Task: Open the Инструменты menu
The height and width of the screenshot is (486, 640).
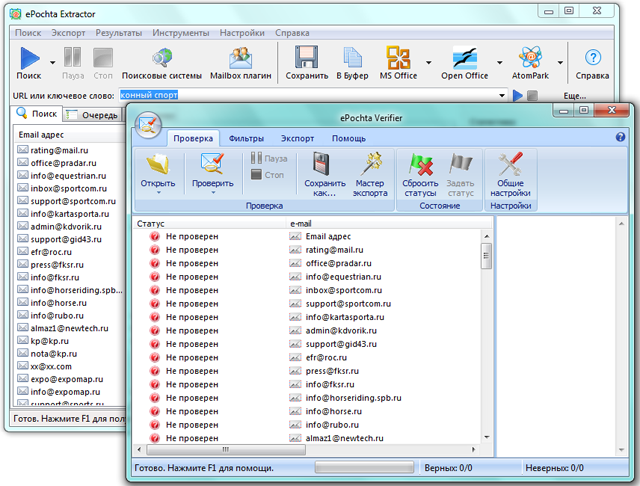Action: click(x=181, y=33)
